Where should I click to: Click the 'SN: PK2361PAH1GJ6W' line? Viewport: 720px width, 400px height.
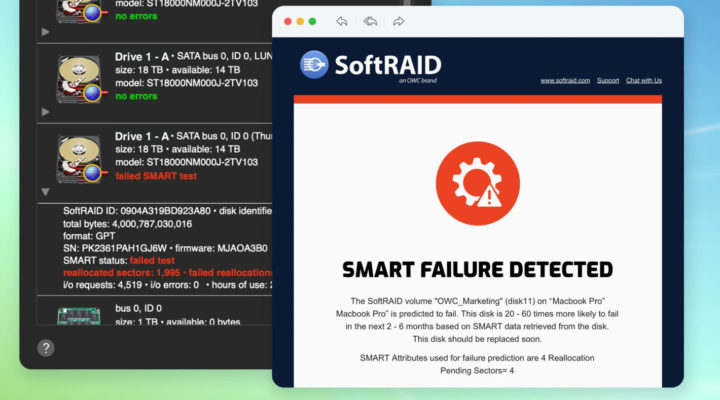pyautogui.click(x=165, y=248)
